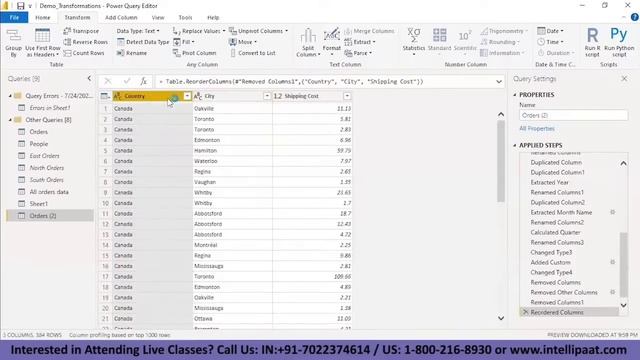The image size is (640, 360).
Task: Click the Oakville cell in row 1
Action: [x=232, y=109]
